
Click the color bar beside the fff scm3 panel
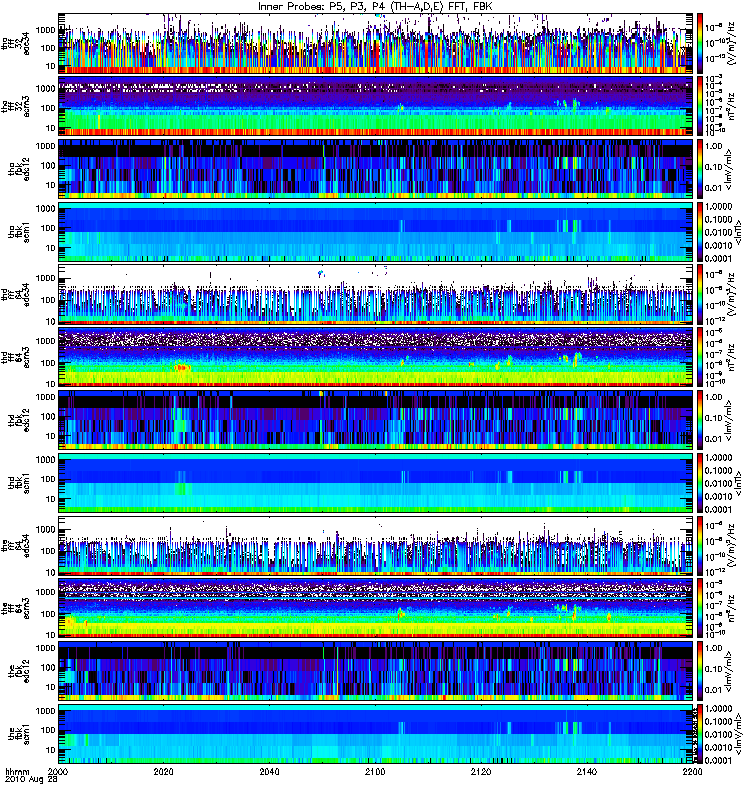click(701, 608)
